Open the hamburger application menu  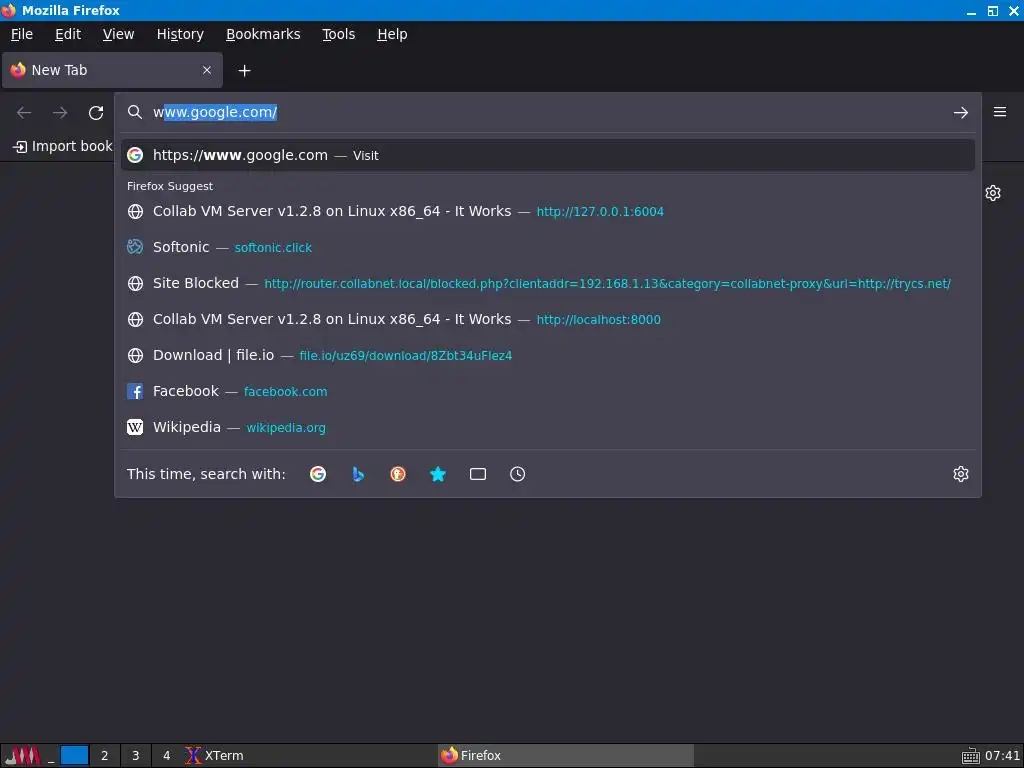999,112
